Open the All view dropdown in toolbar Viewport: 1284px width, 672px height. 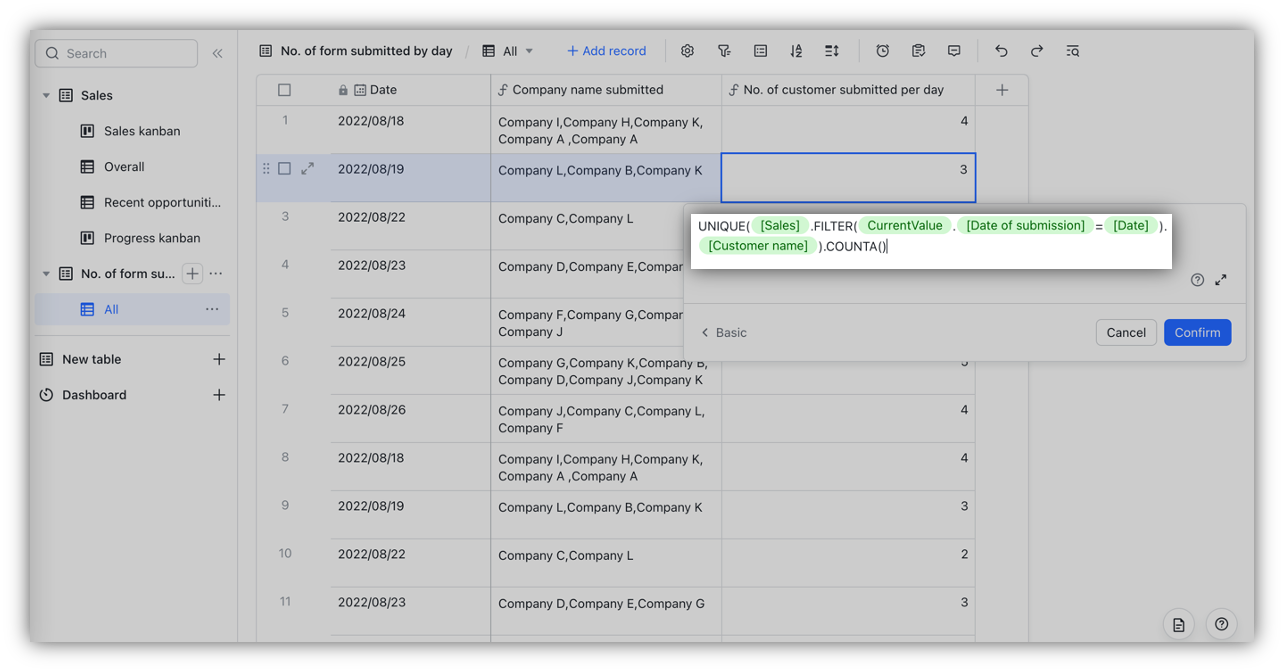tap(508, 51)
